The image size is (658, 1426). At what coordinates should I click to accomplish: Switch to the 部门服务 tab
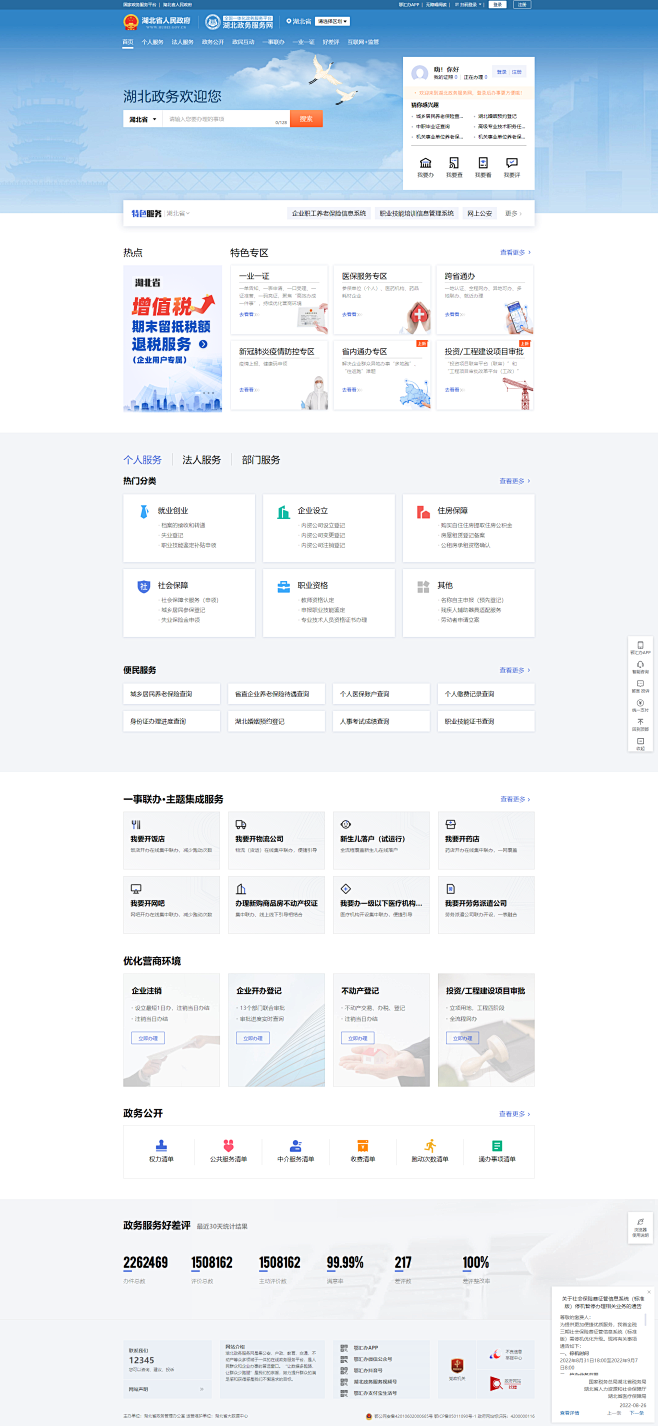261,460
